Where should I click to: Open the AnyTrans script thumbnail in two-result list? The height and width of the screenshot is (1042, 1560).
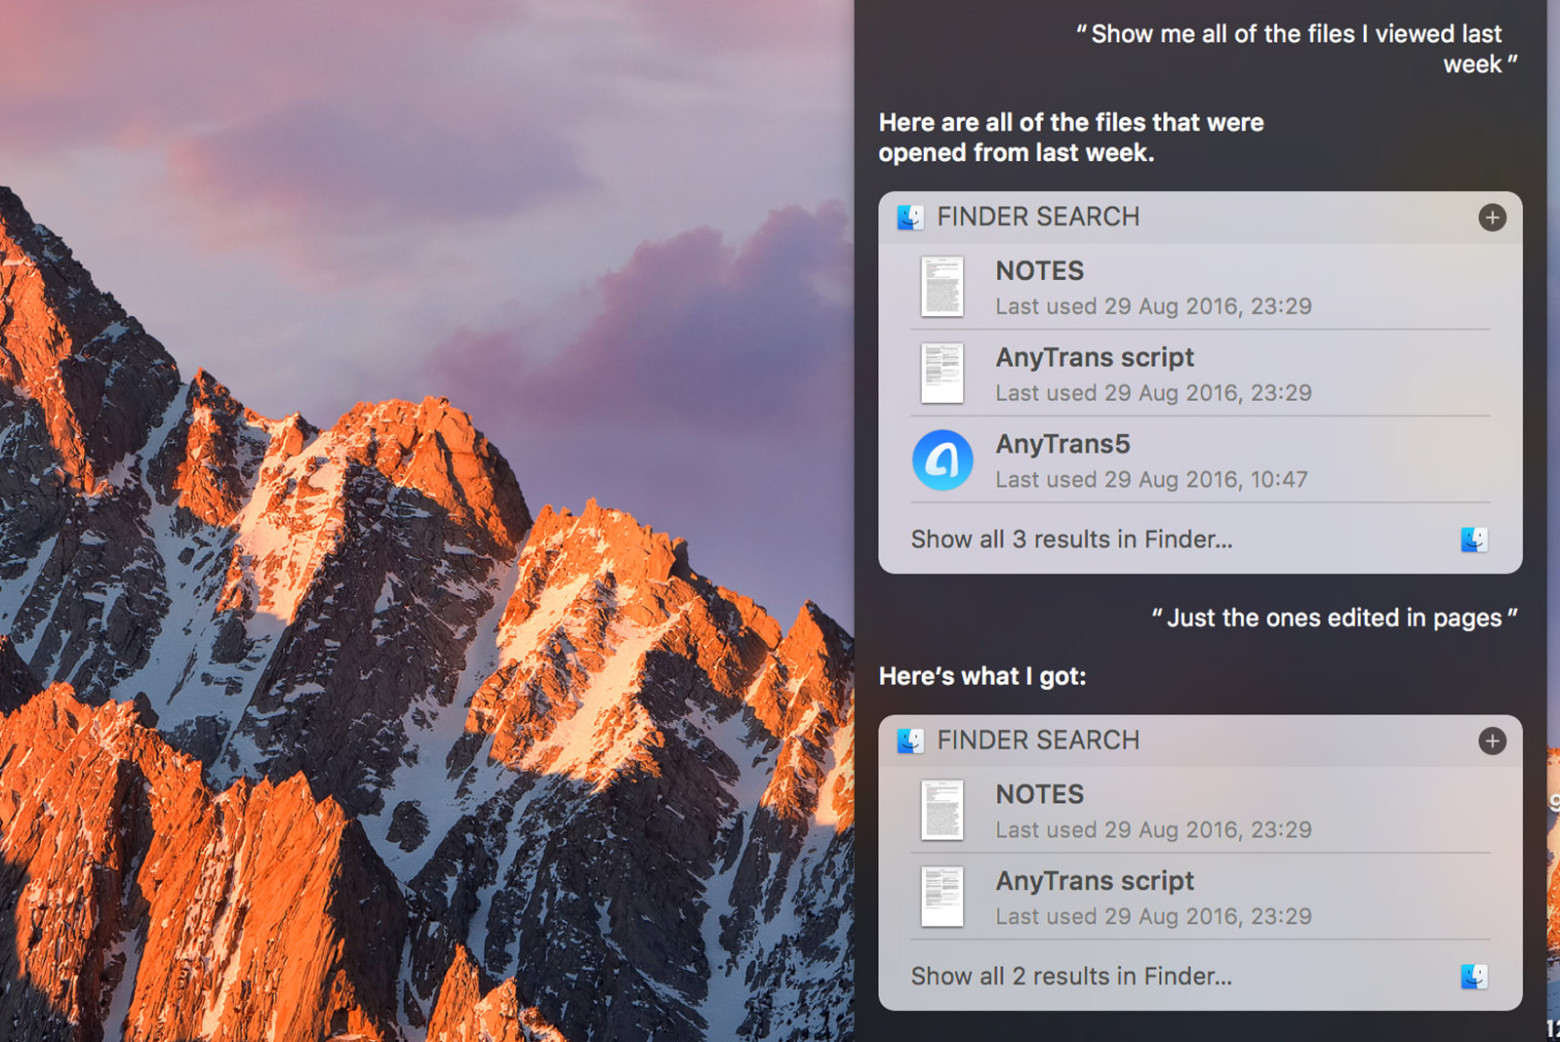pyautogui.click(x=942, y=897)
